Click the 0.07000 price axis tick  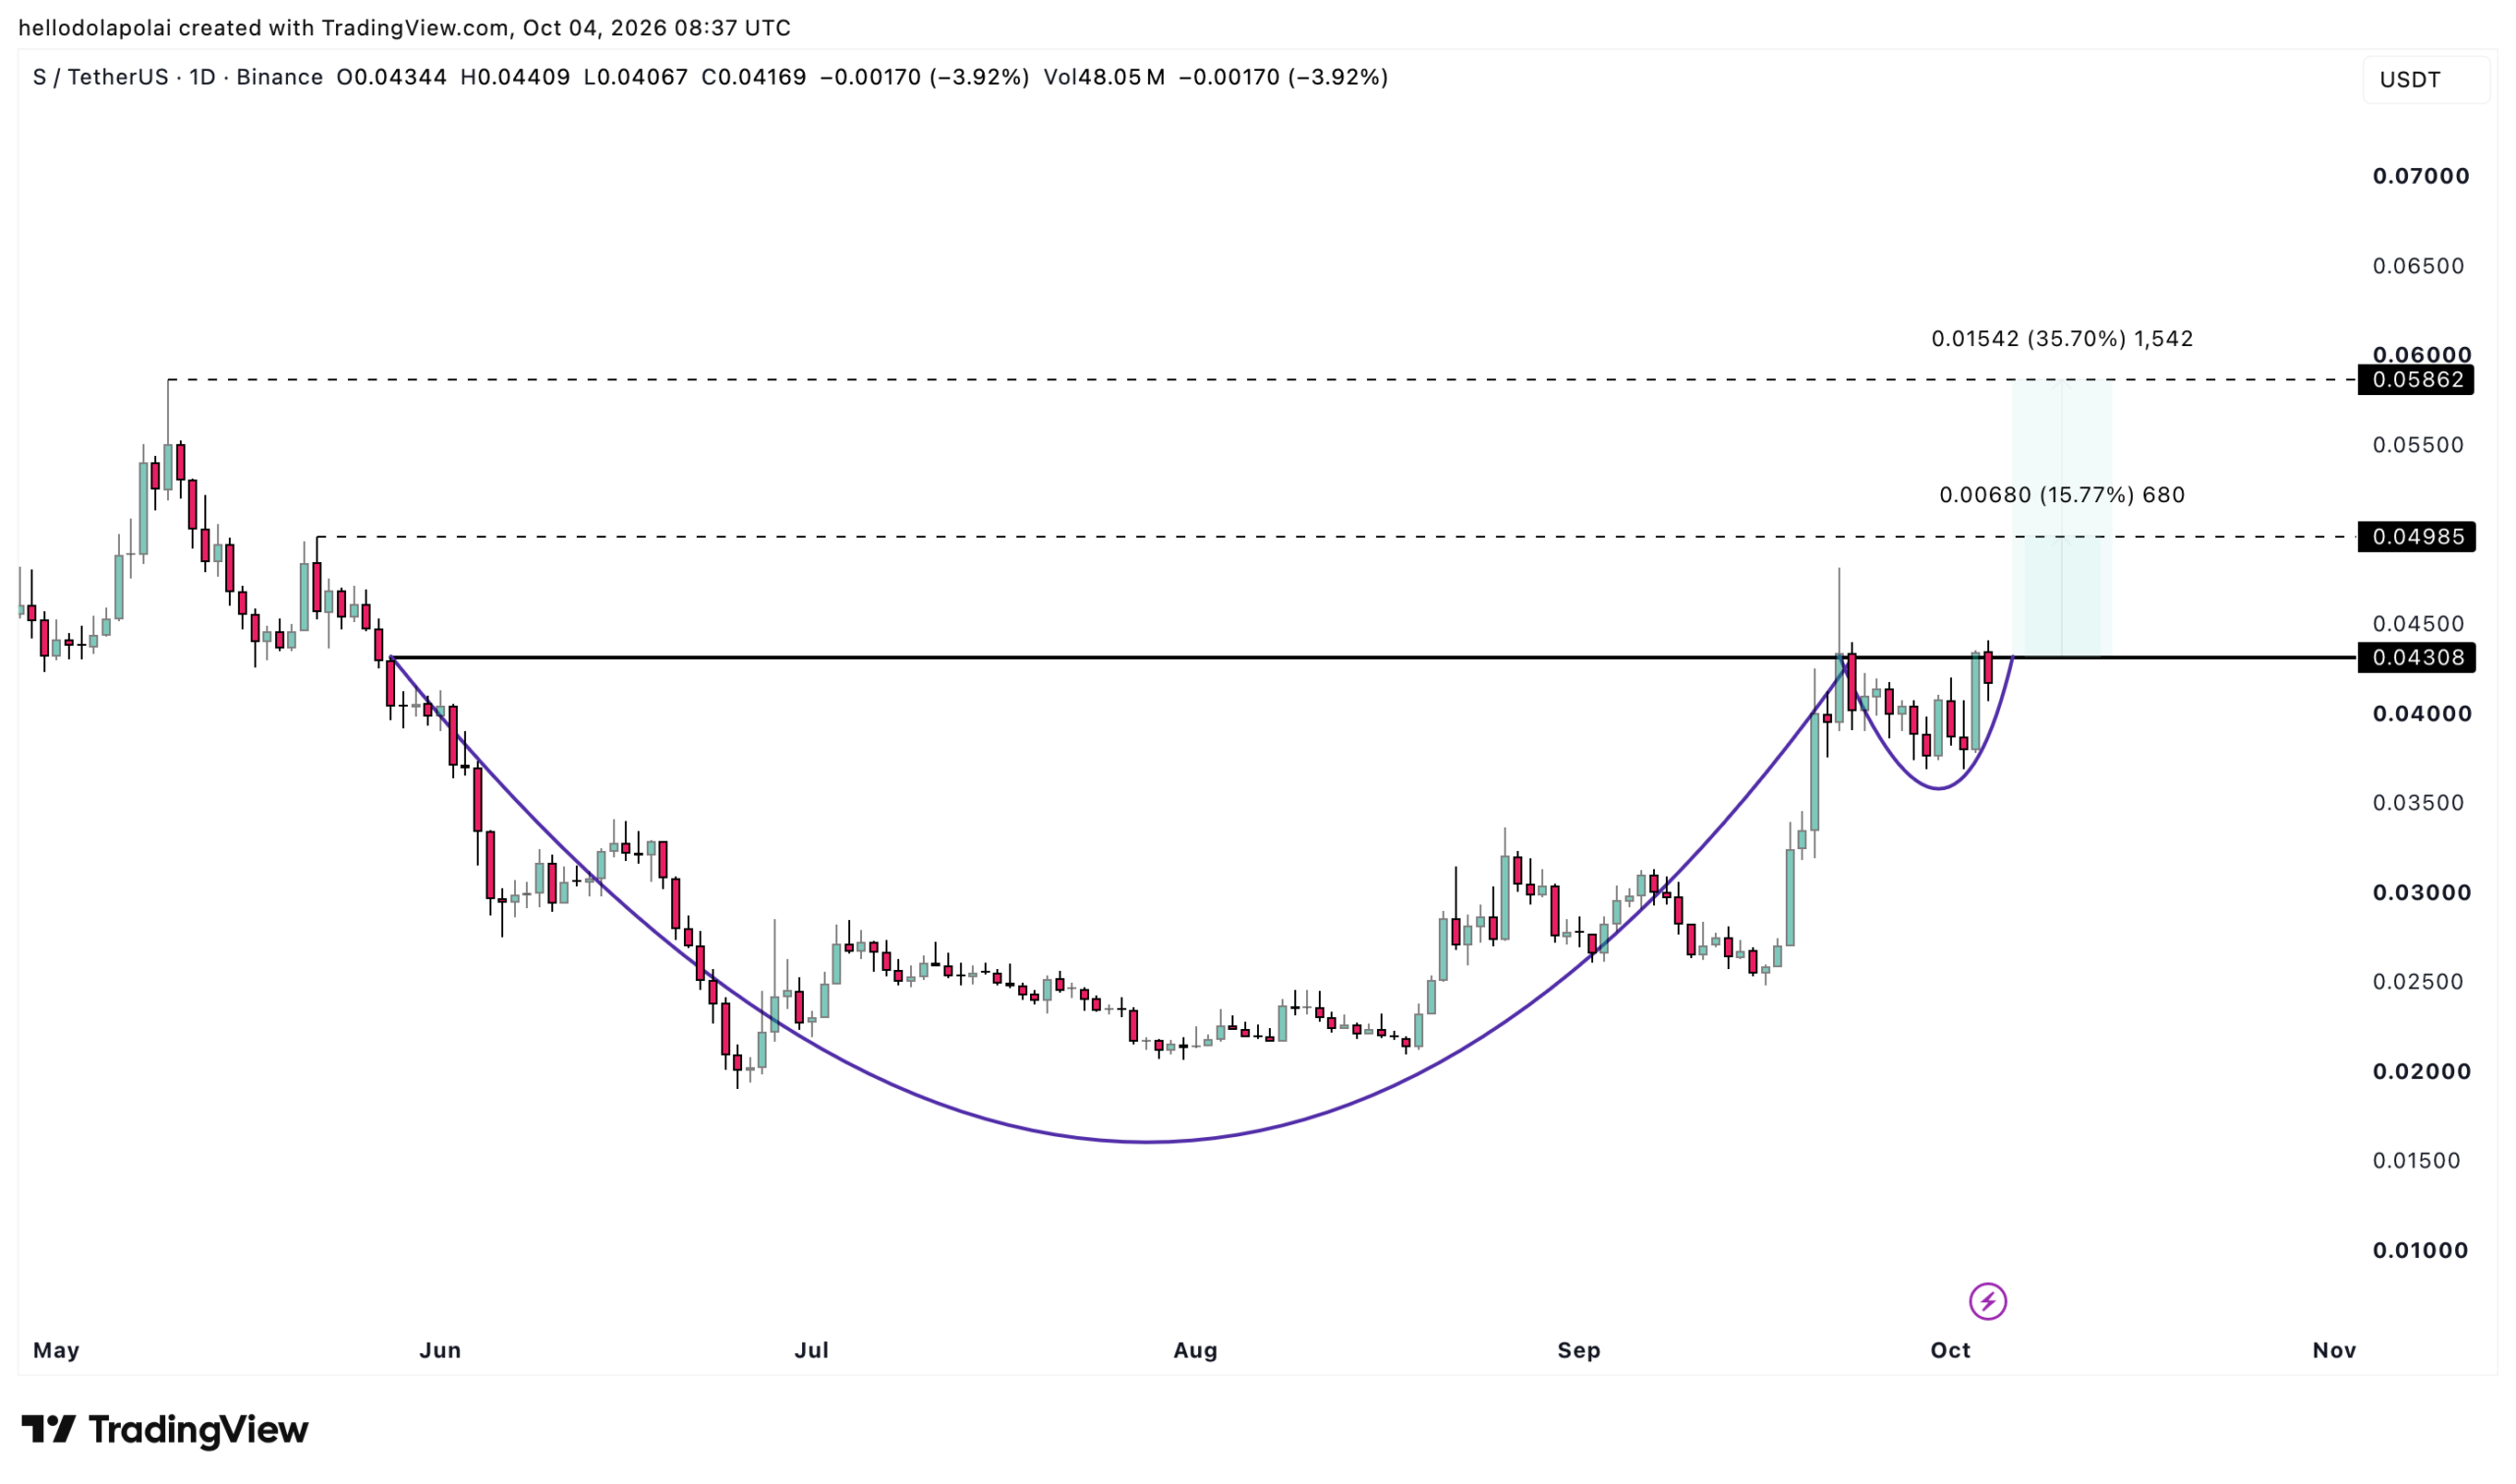[2421, 176]
